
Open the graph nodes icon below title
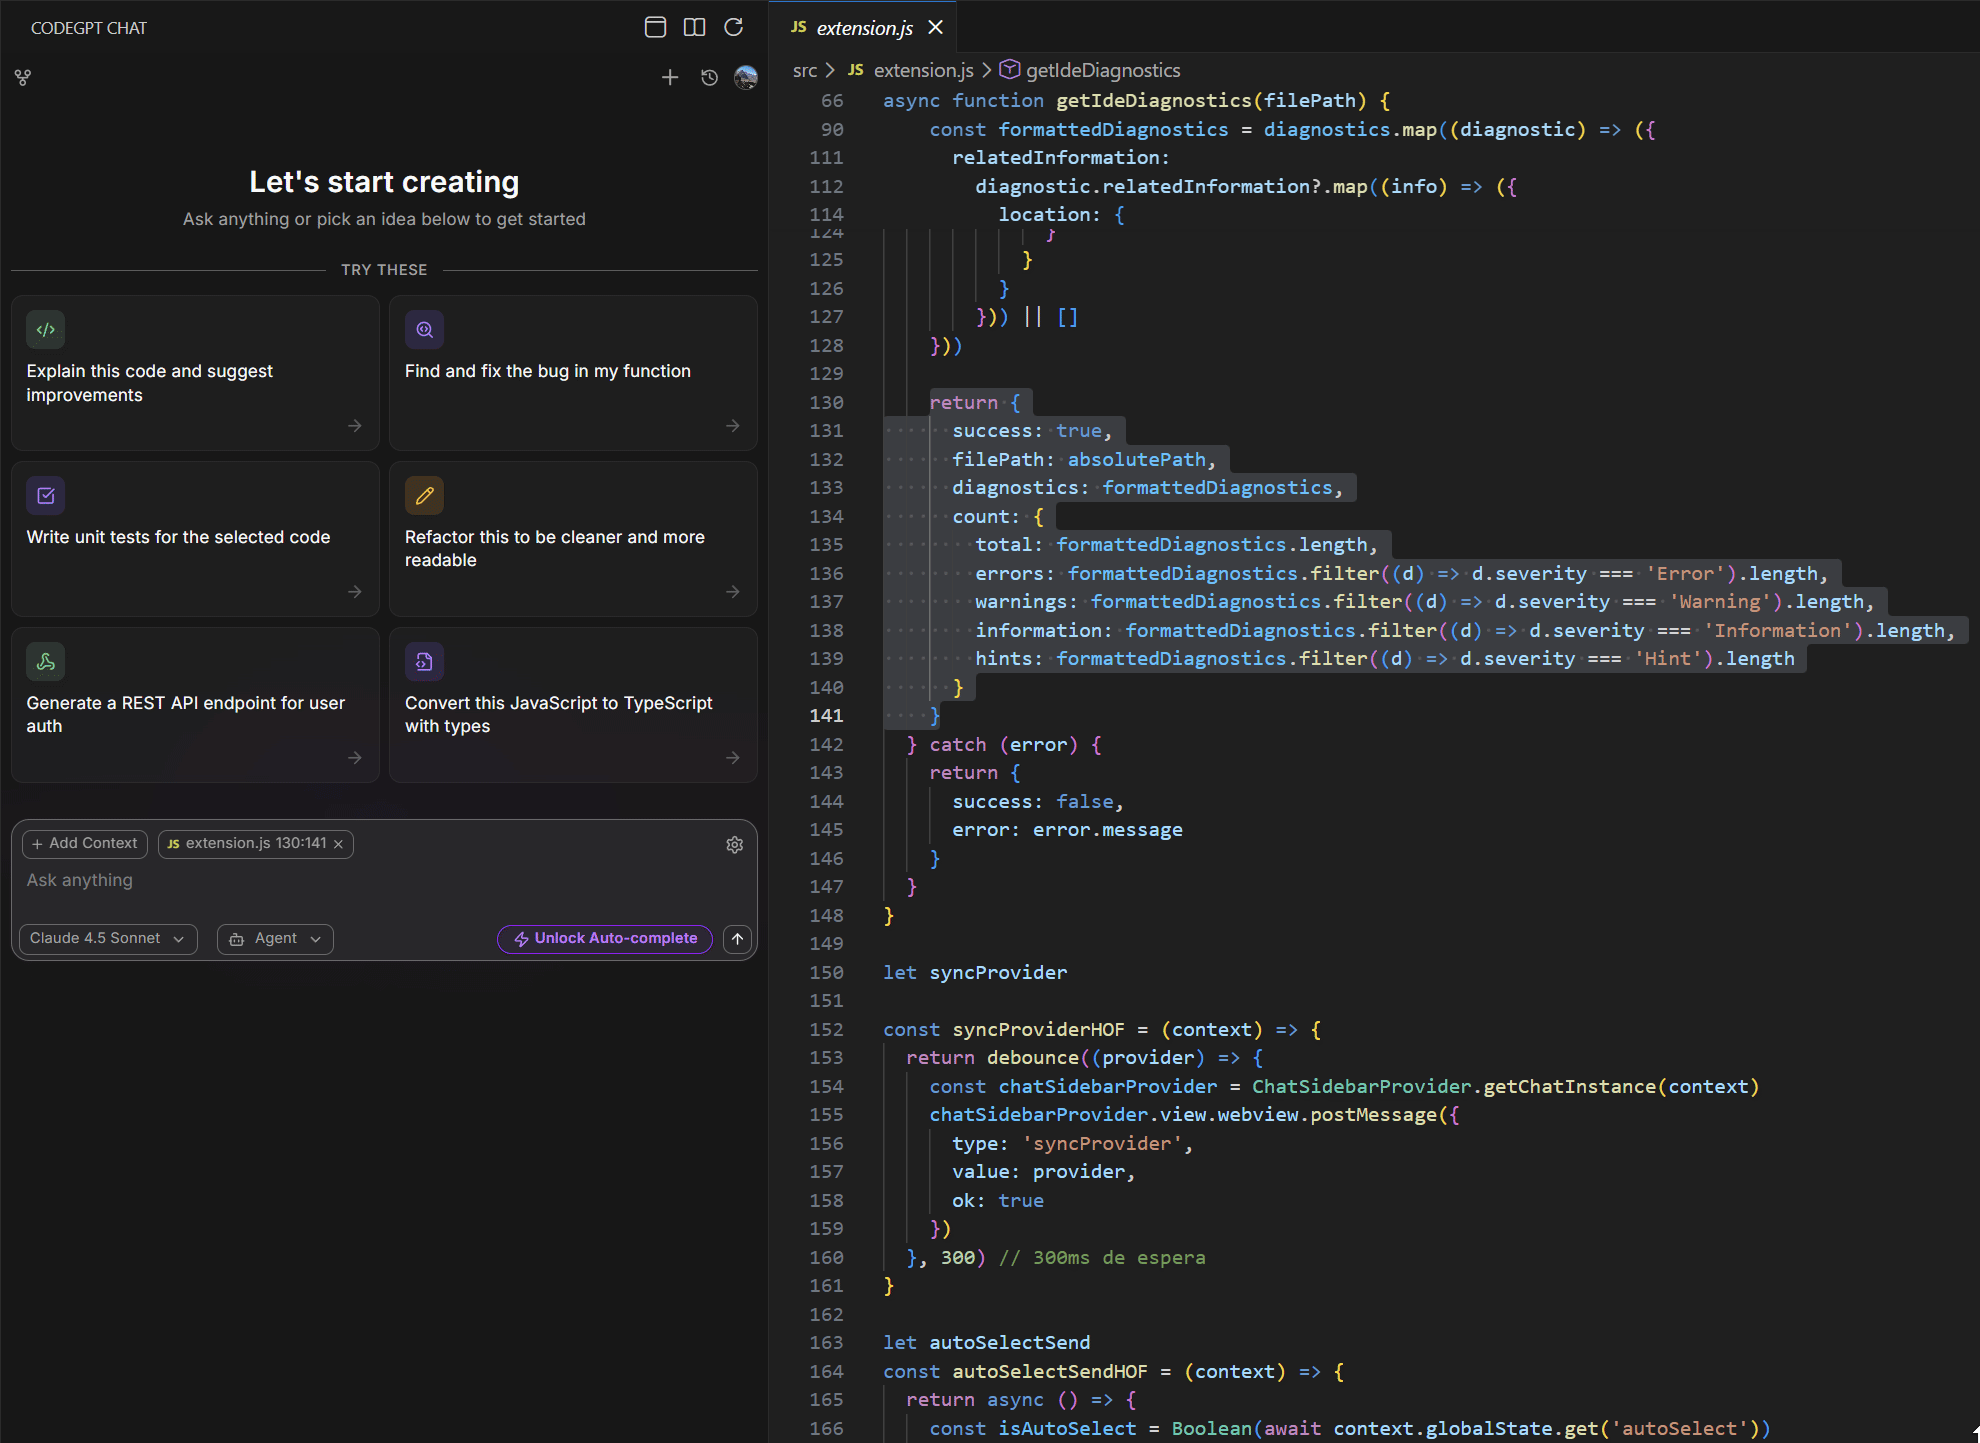point(23,78)
